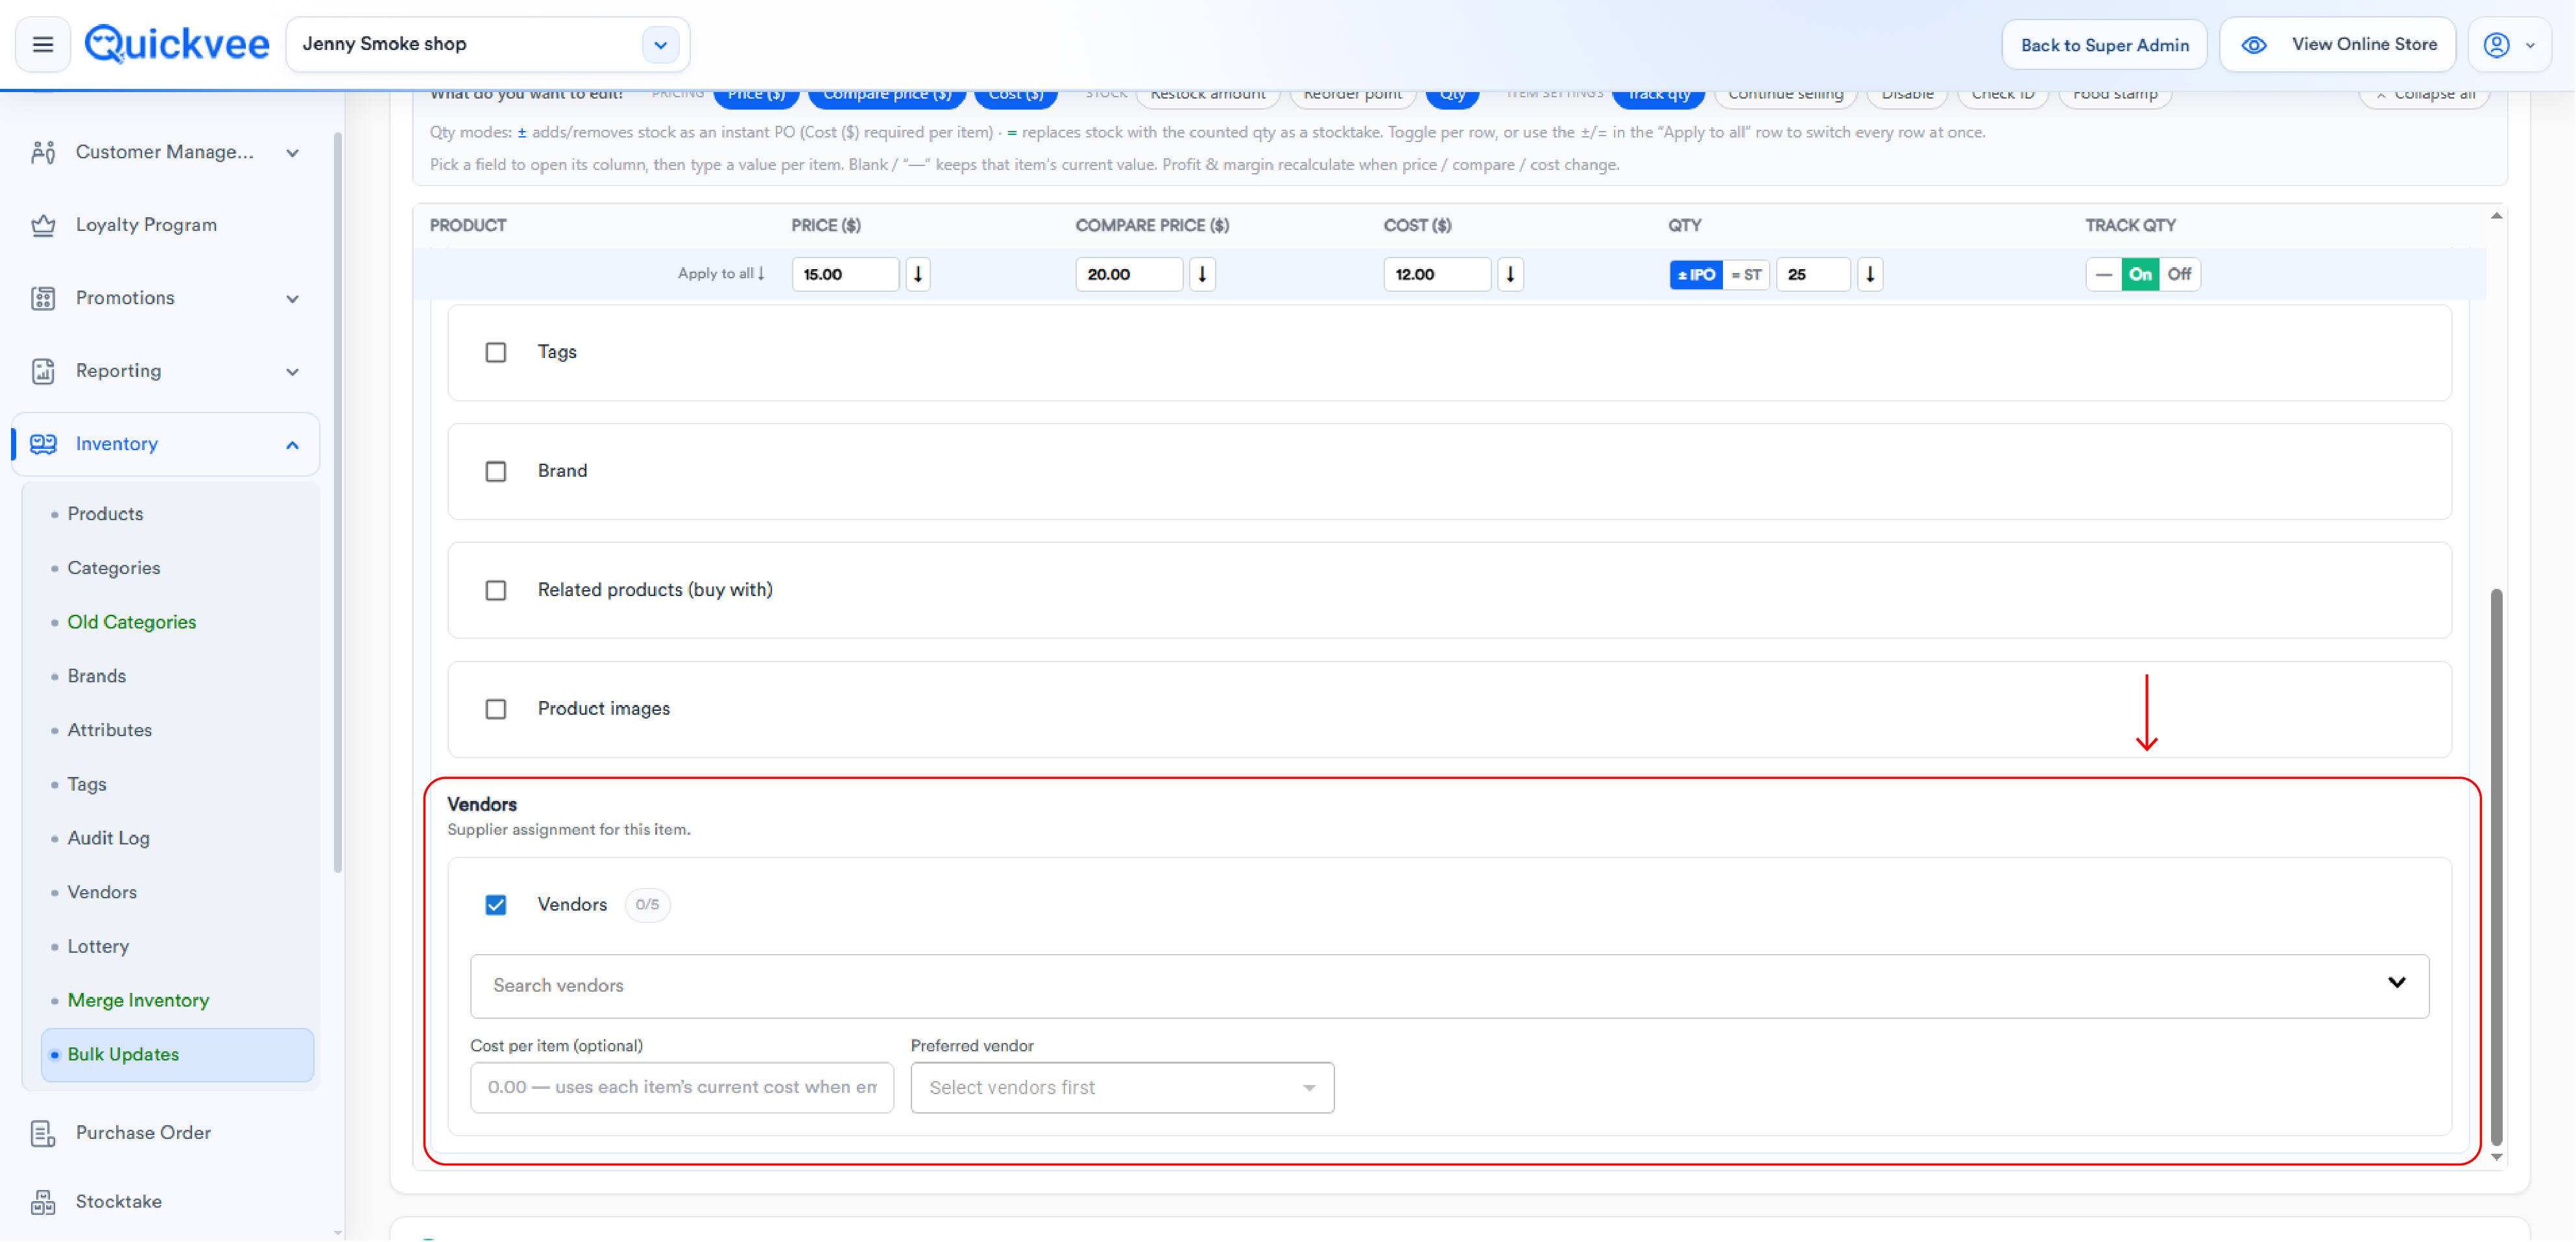Select ±IPO qty mode
This screenshot has height=1242, width=2576.
1696,274
